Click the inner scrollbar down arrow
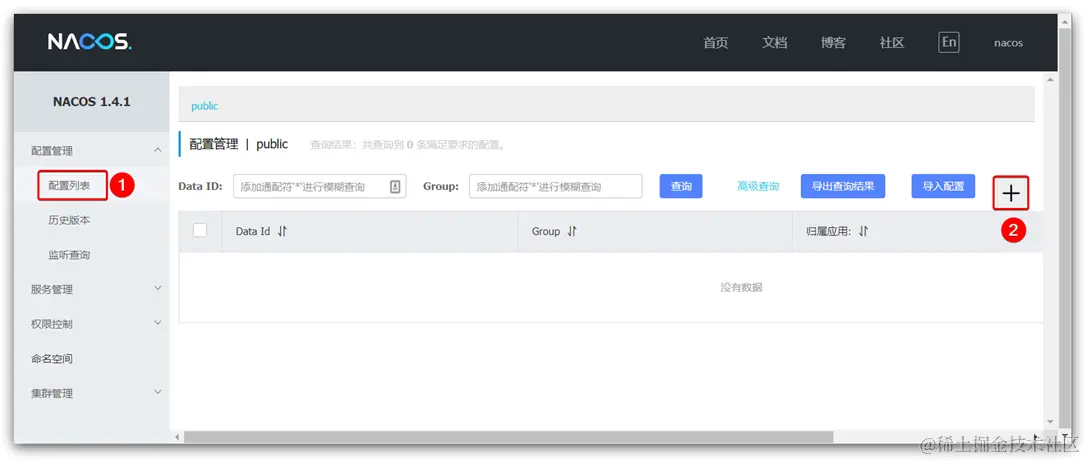Screen dimensions: 1086x461 click(x=1049, y=421)
